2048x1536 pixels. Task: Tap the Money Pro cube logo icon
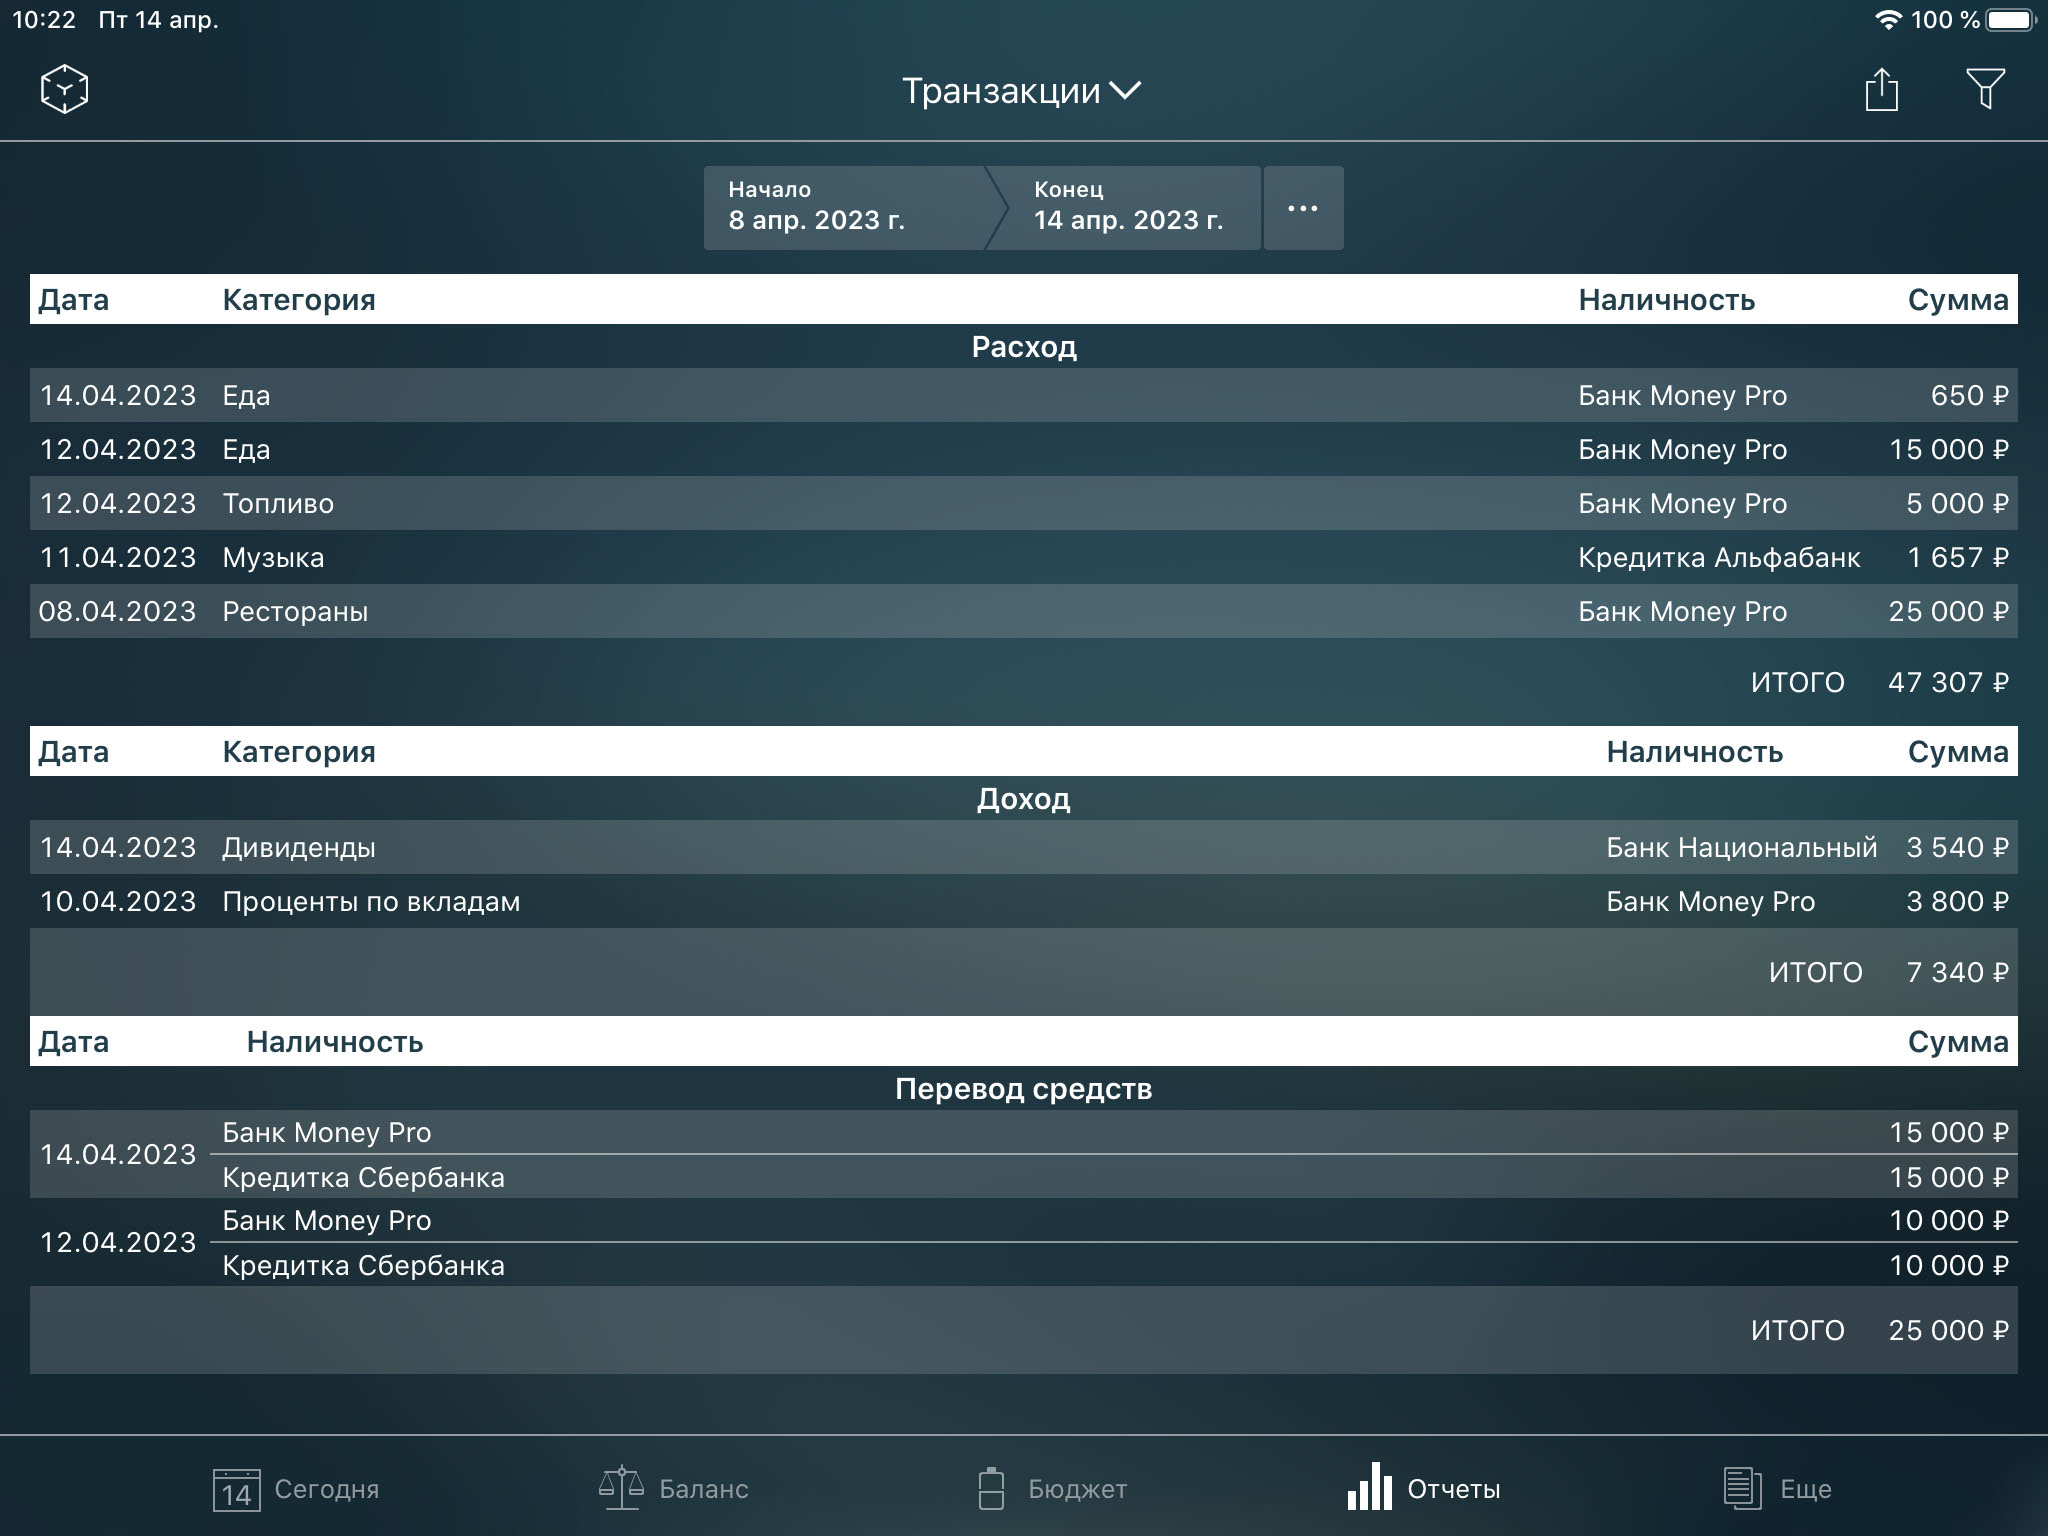tap(64, 89)
